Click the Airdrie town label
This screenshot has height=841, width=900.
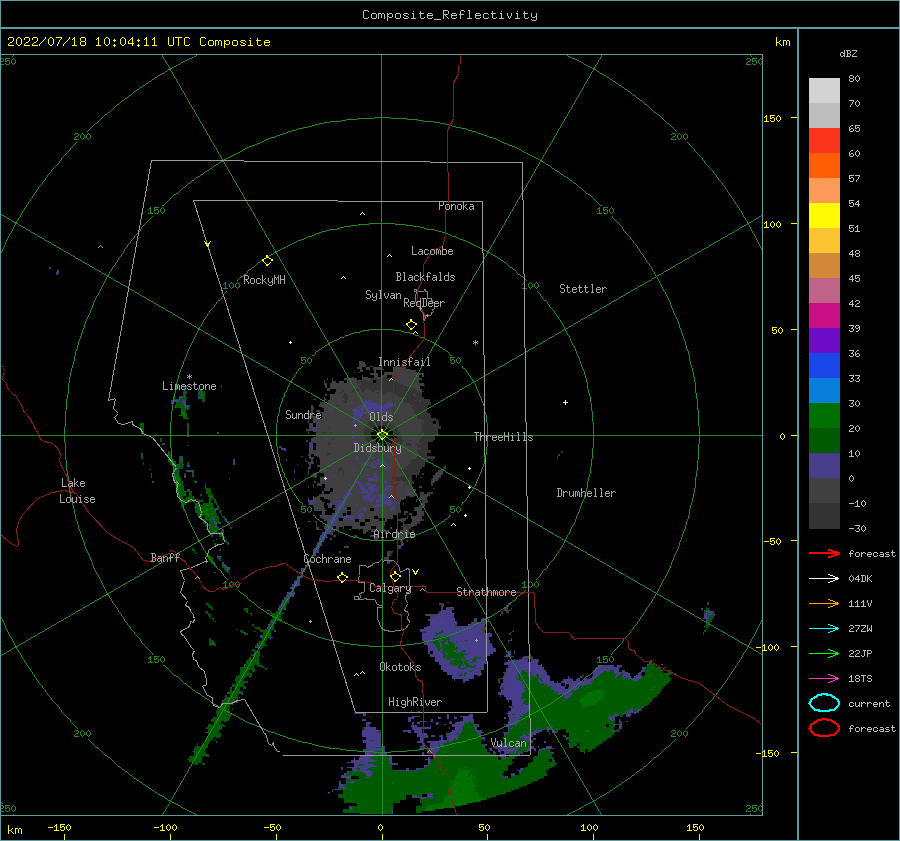point(394,534)
